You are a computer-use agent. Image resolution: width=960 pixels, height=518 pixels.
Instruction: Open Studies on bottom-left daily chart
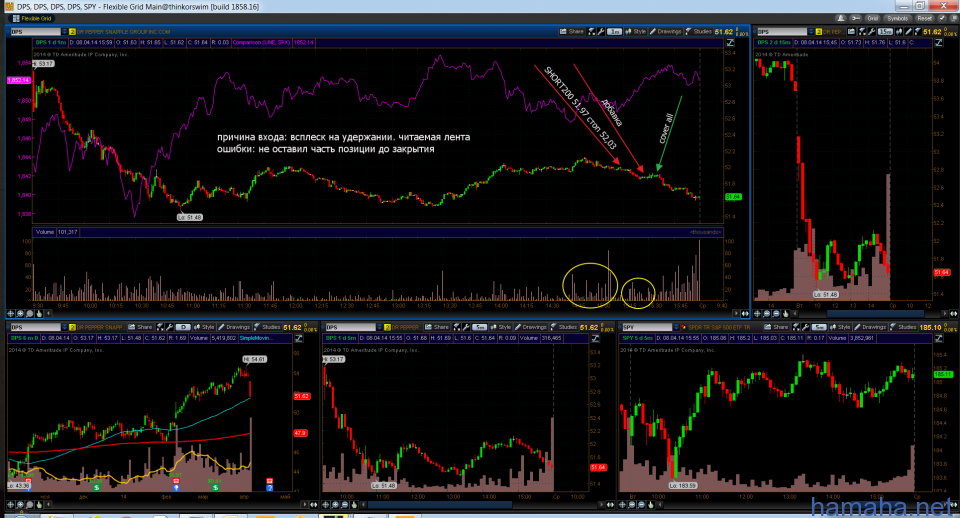tap(266, 327)
